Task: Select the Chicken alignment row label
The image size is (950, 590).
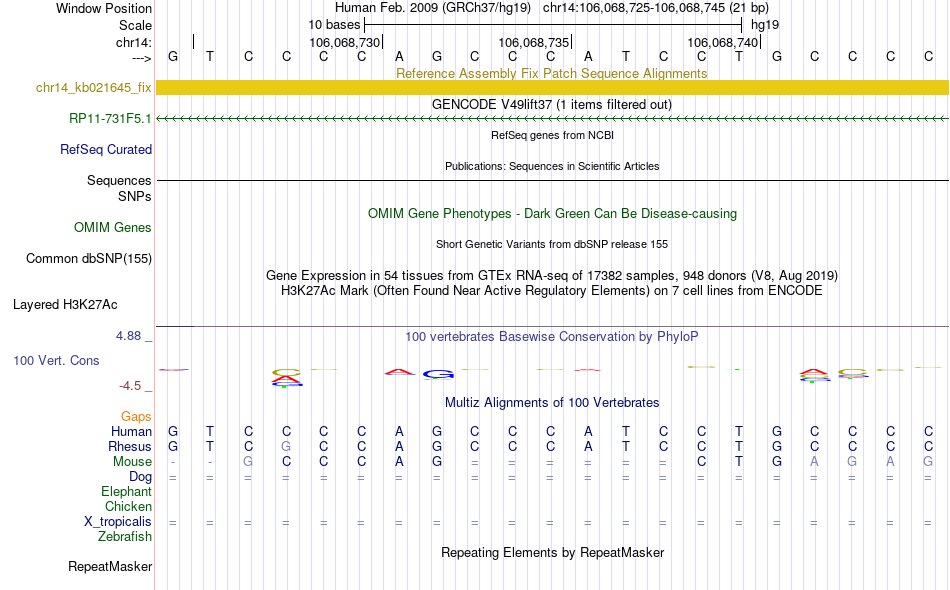Action: pyautogui.click(x=128, y=506)
